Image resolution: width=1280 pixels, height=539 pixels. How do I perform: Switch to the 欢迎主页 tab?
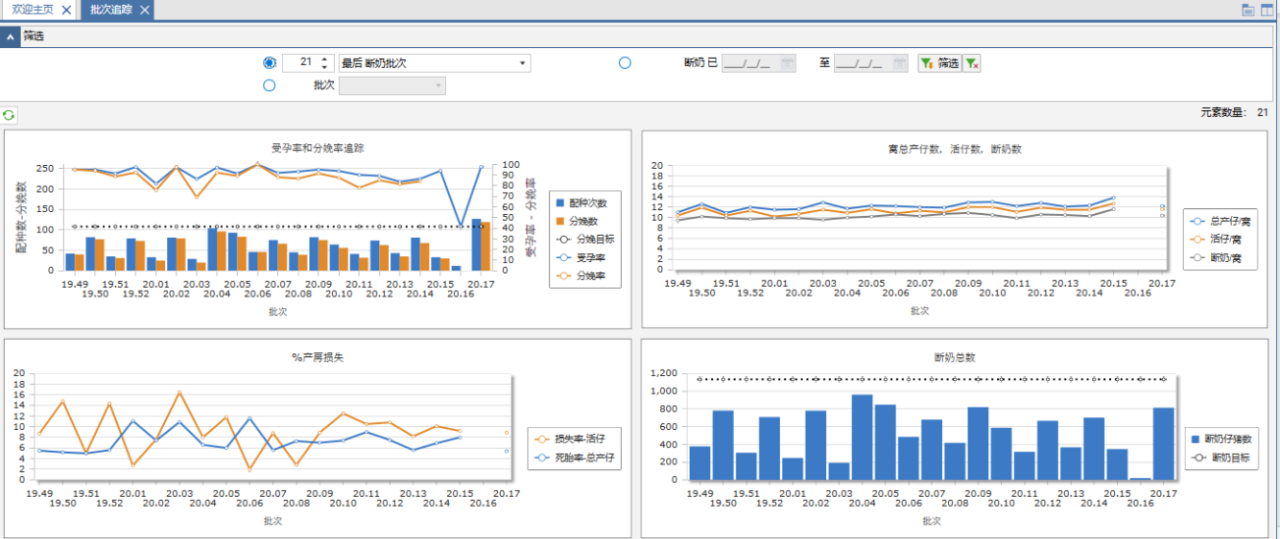[34, 10]
